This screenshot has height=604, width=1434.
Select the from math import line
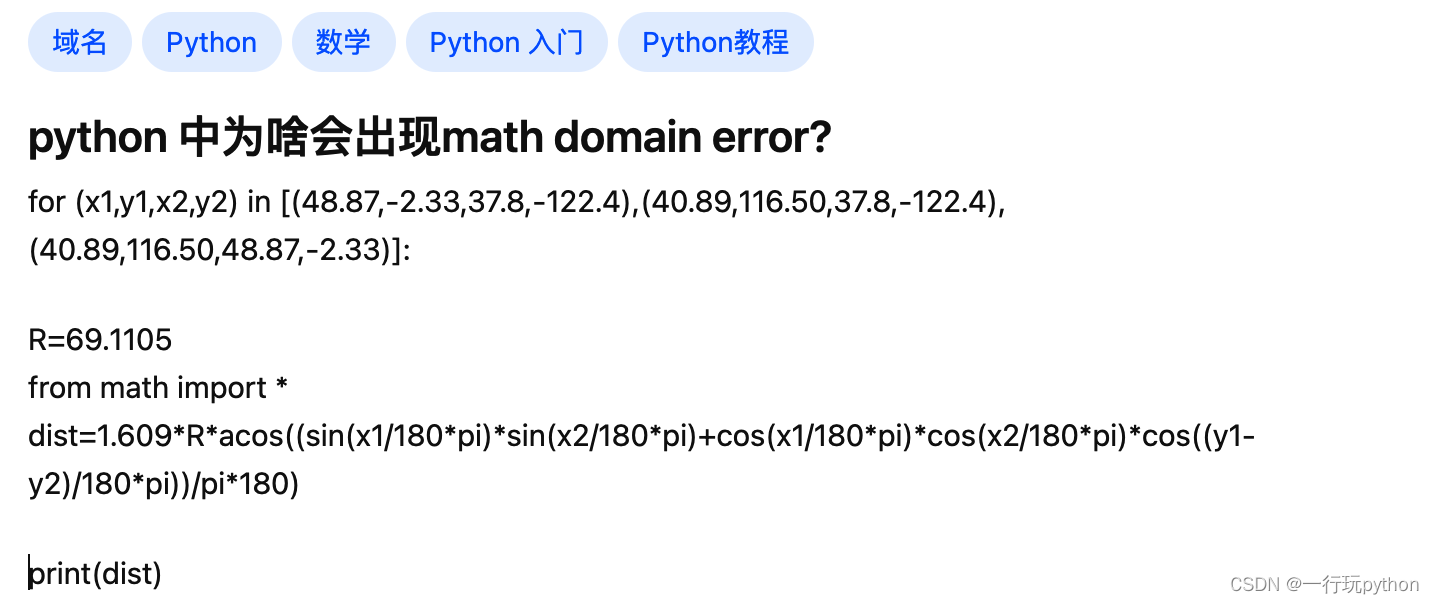(158, 387)
